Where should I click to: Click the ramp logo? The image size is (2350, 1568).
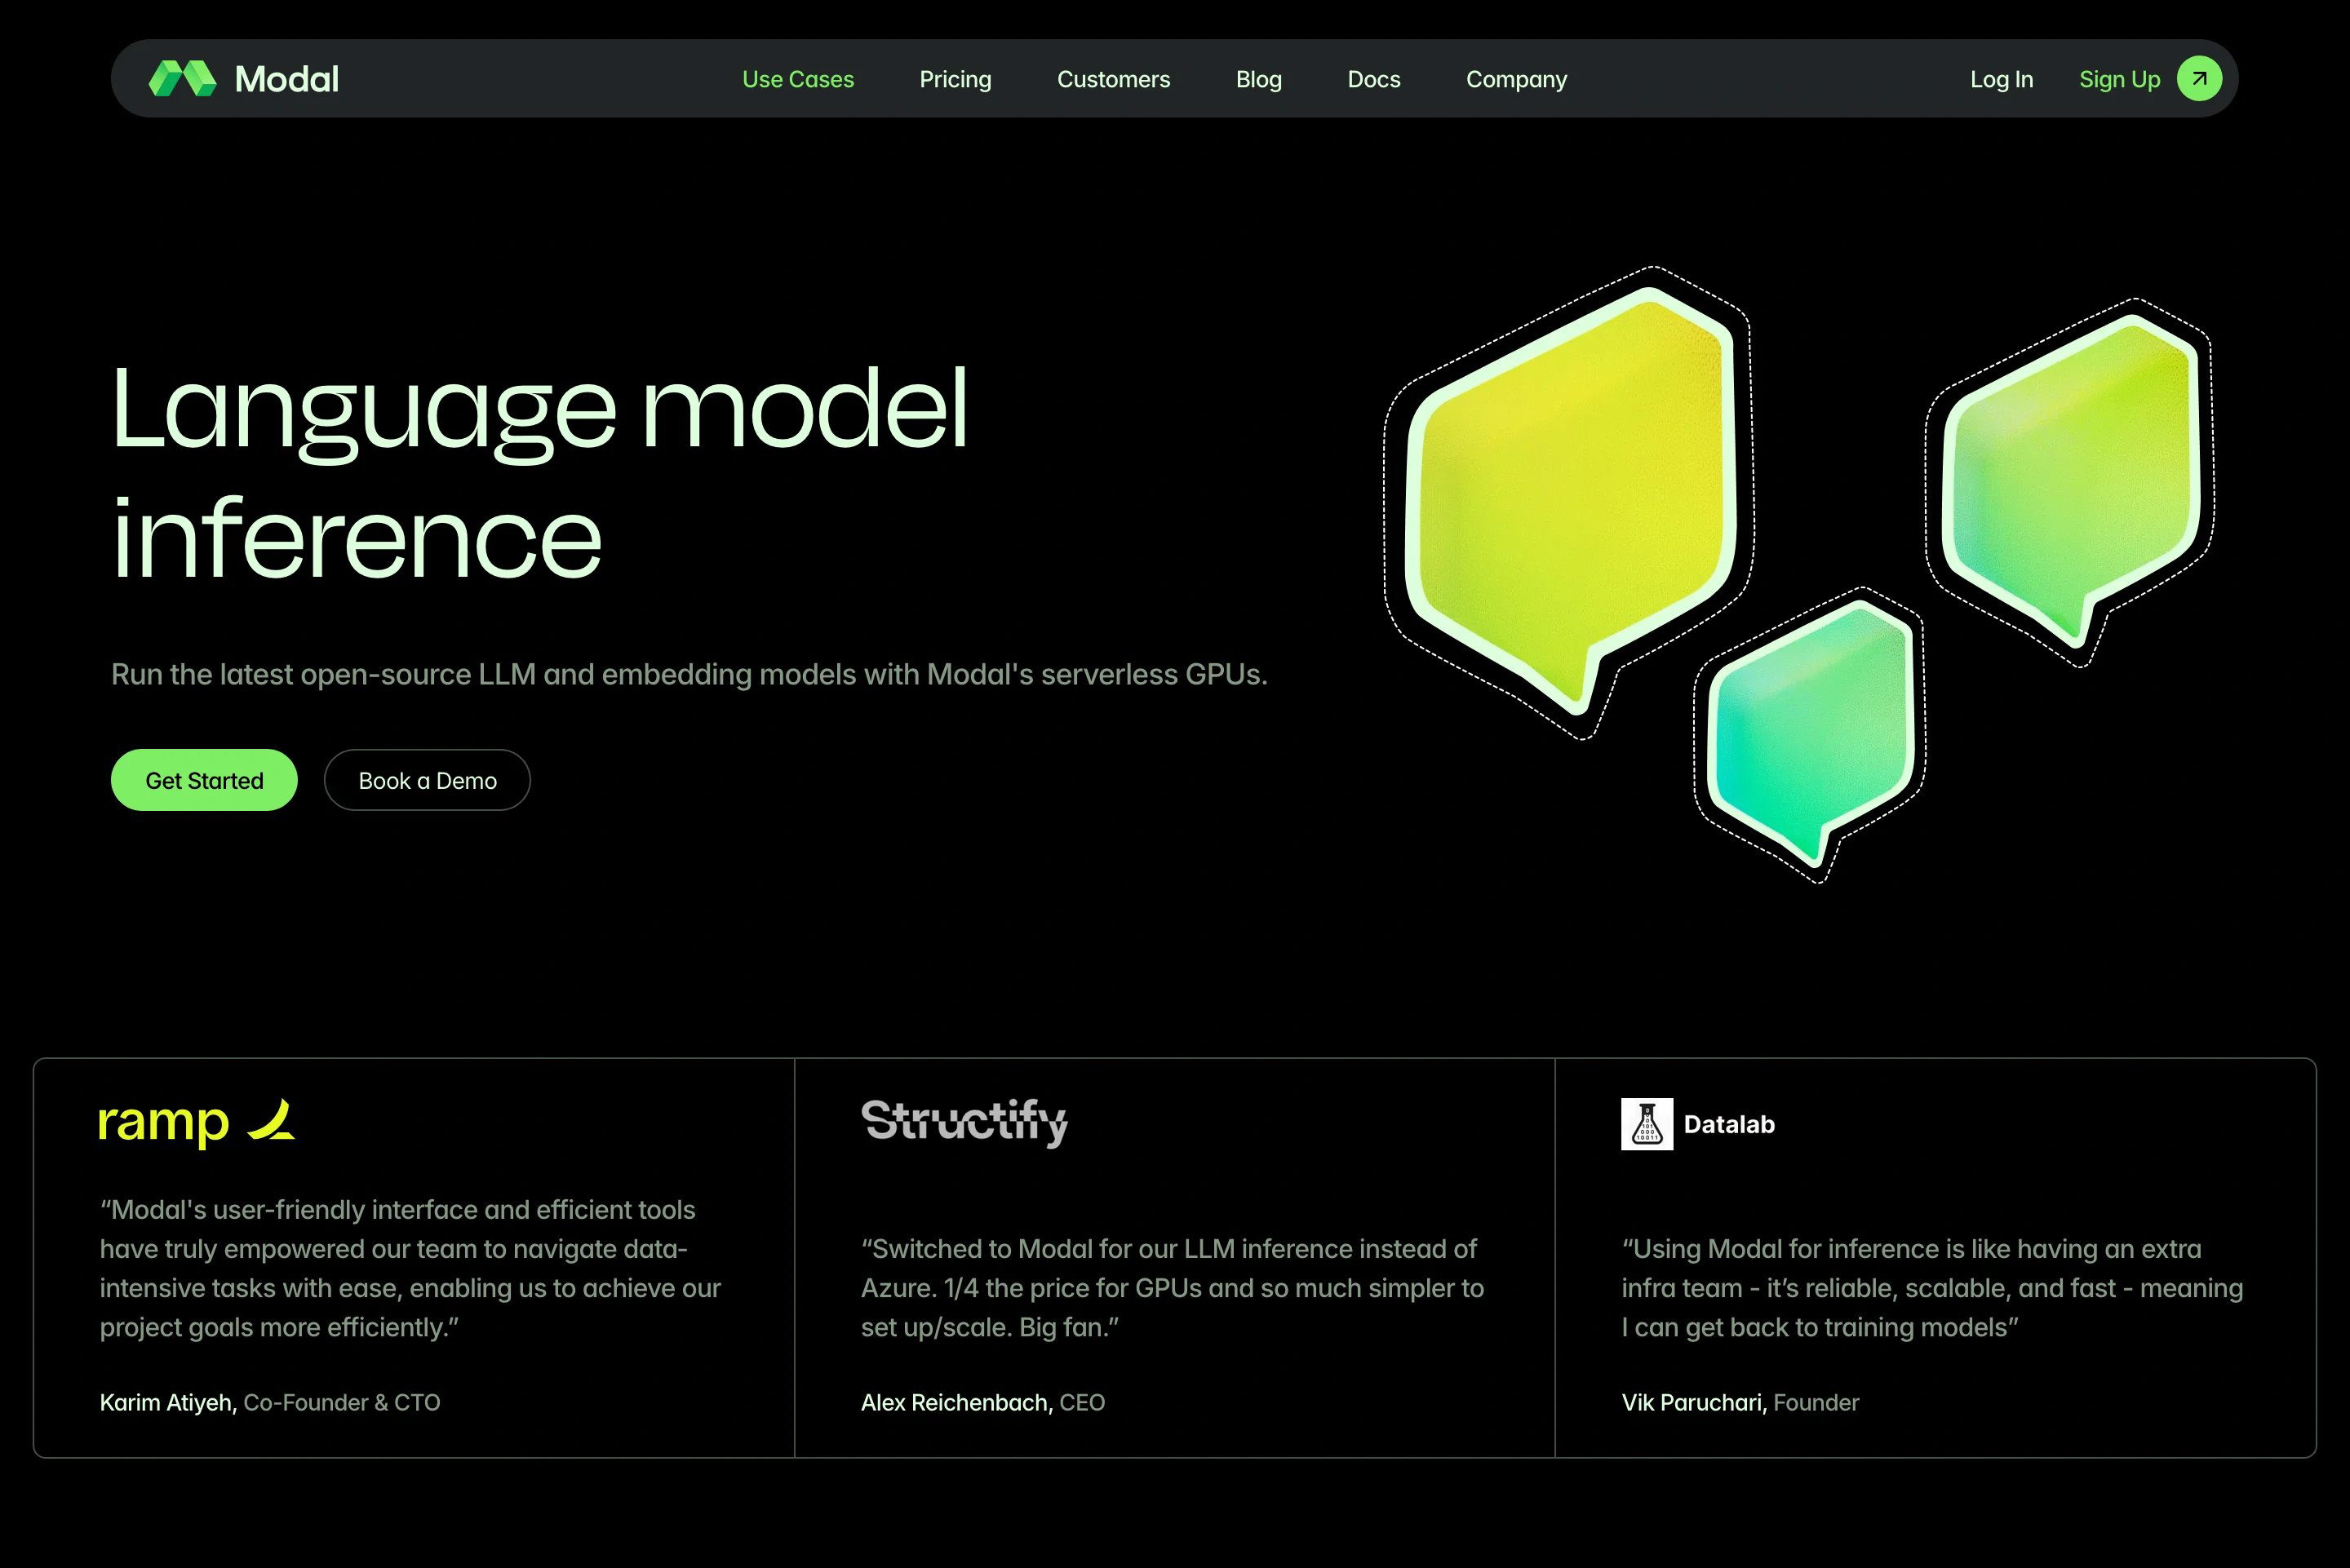(196, 1123)
